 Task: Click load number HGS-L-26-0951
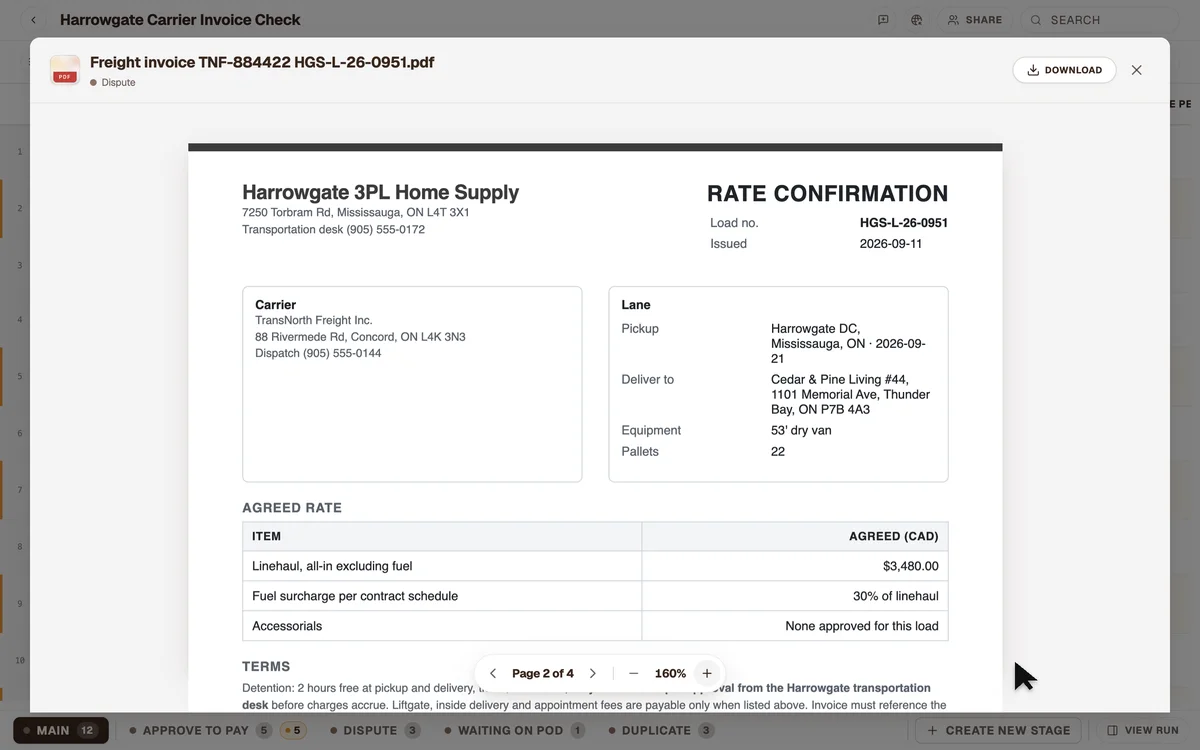click(x=904, y=223)
